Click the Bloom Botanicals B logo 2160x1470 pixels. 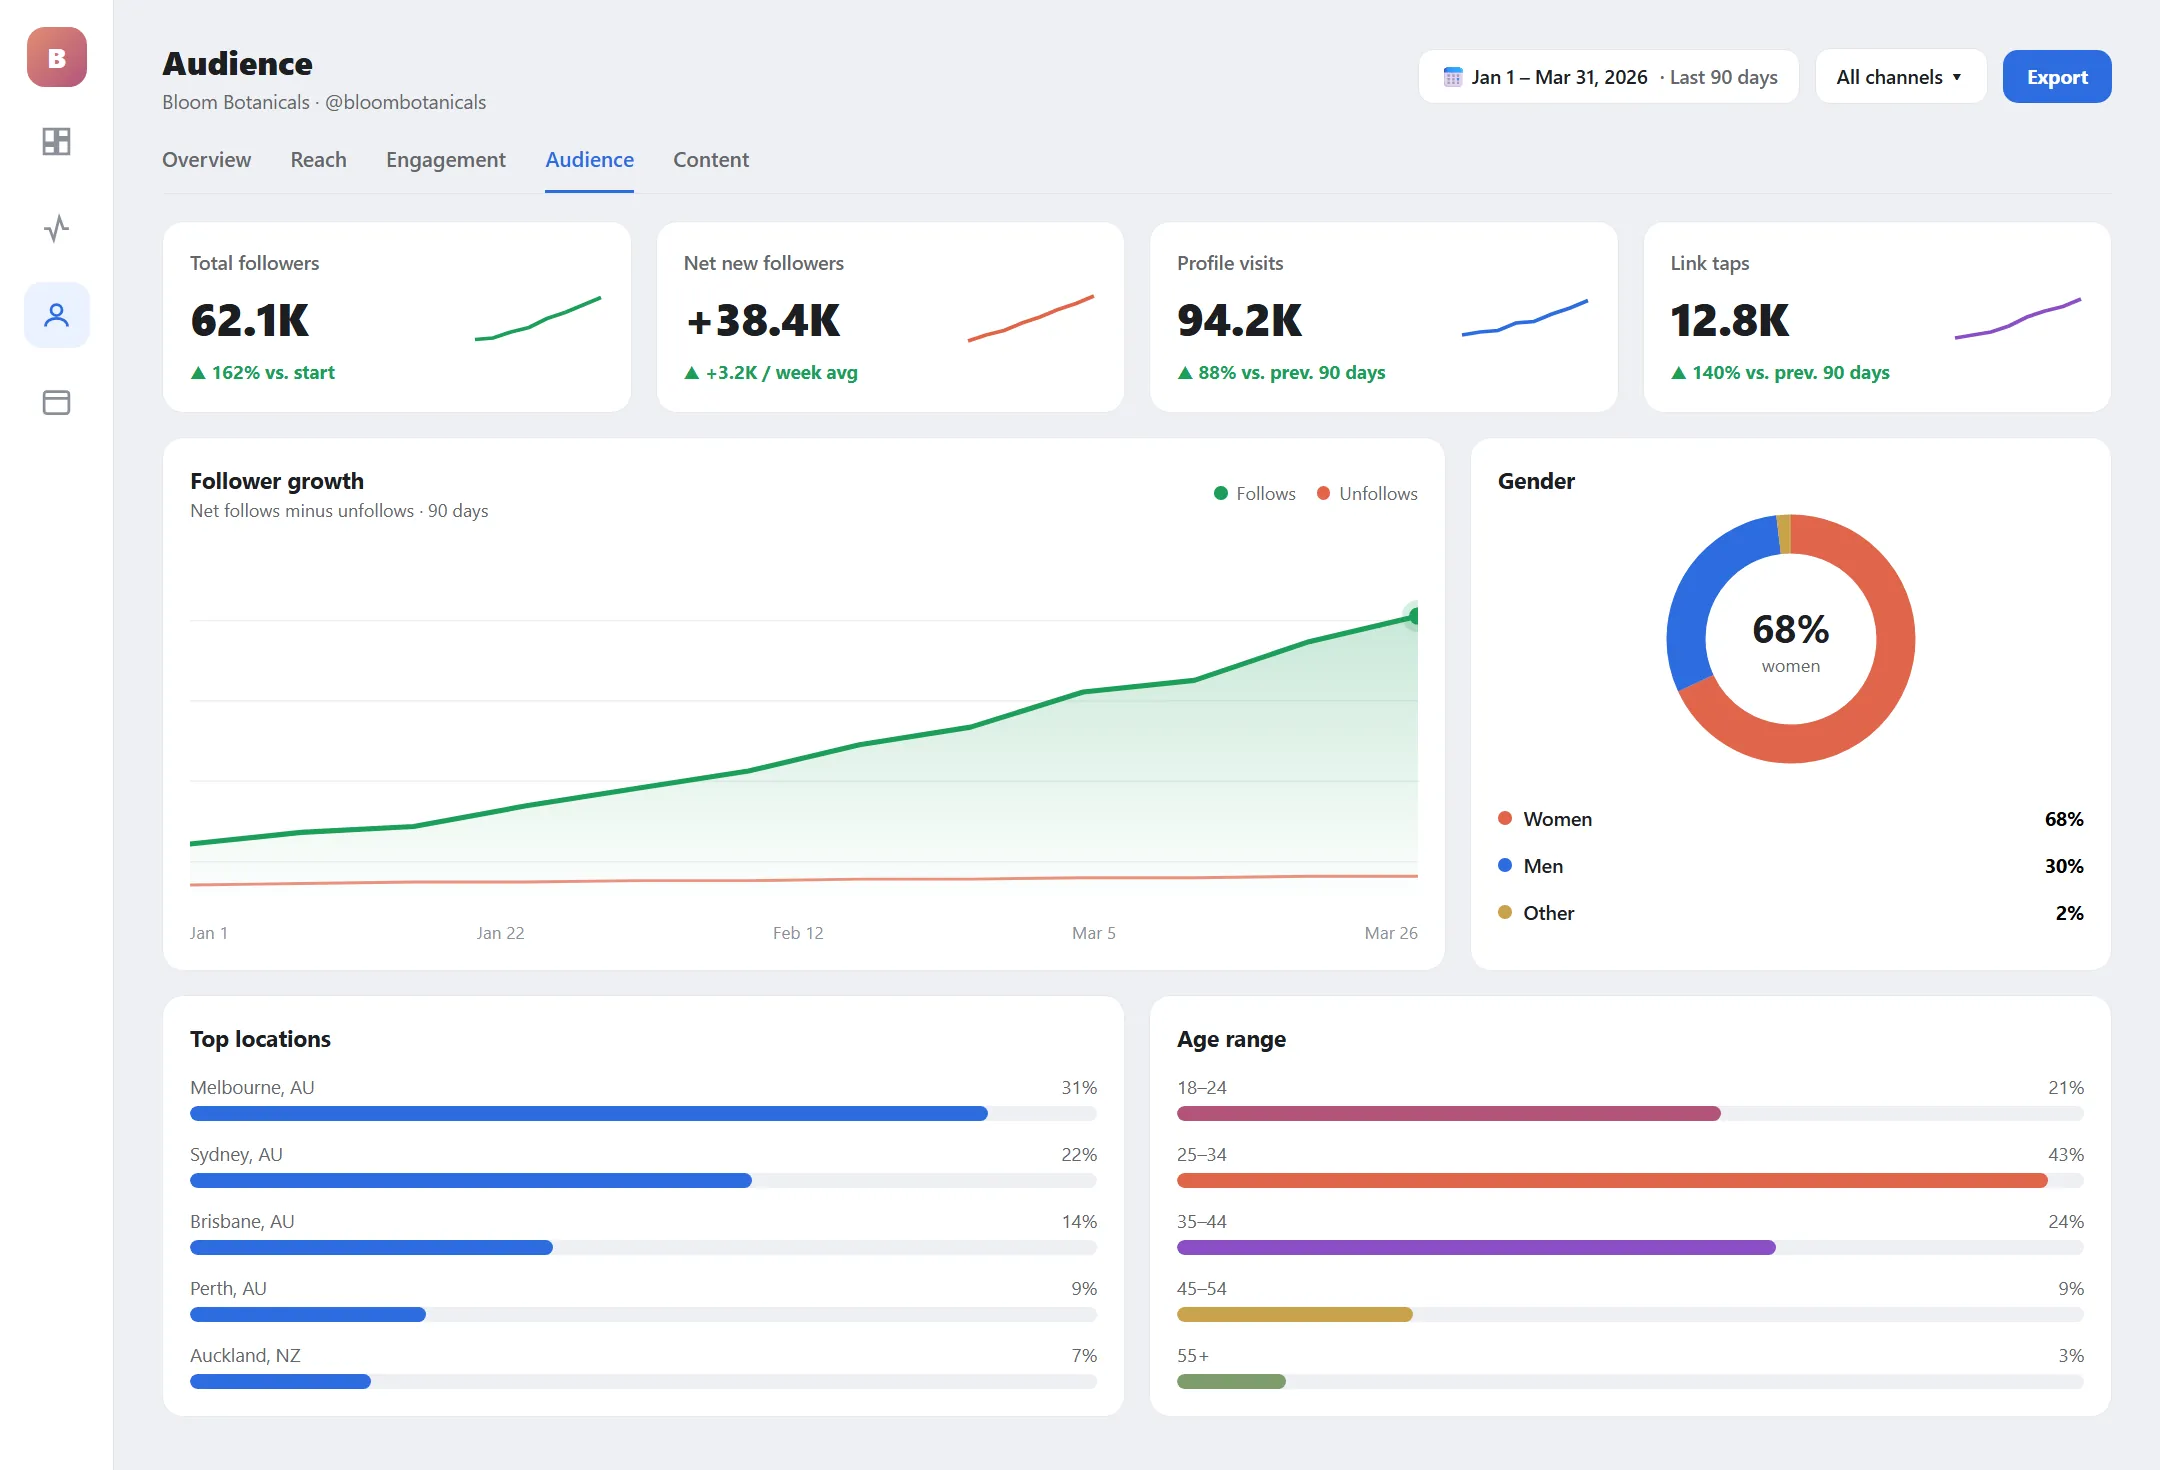[57, 57]
